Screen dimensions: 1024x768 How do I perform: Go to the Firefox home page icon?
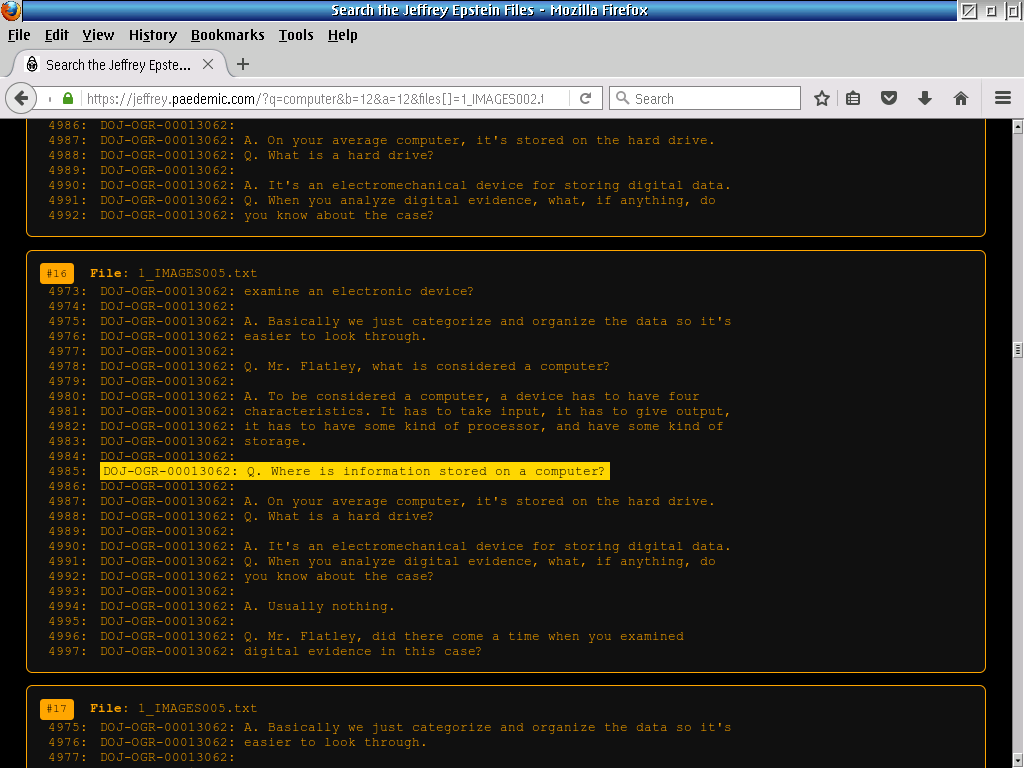point(961,98)
